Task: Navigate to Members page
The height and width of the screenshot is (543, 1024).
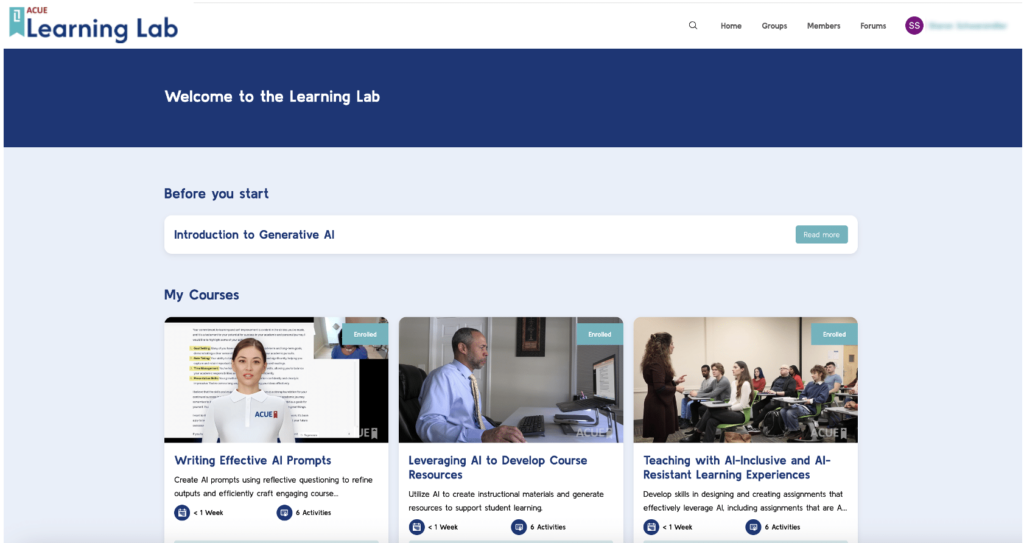Action: point(823,26)
